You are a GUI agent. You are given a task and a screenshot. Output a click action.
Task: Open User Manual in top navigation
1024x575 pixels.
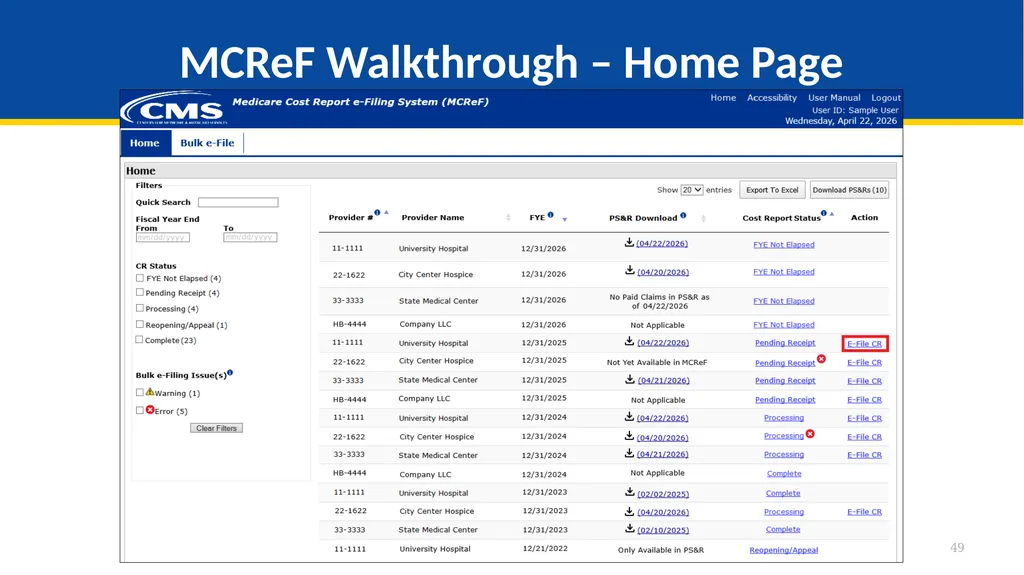834,97
